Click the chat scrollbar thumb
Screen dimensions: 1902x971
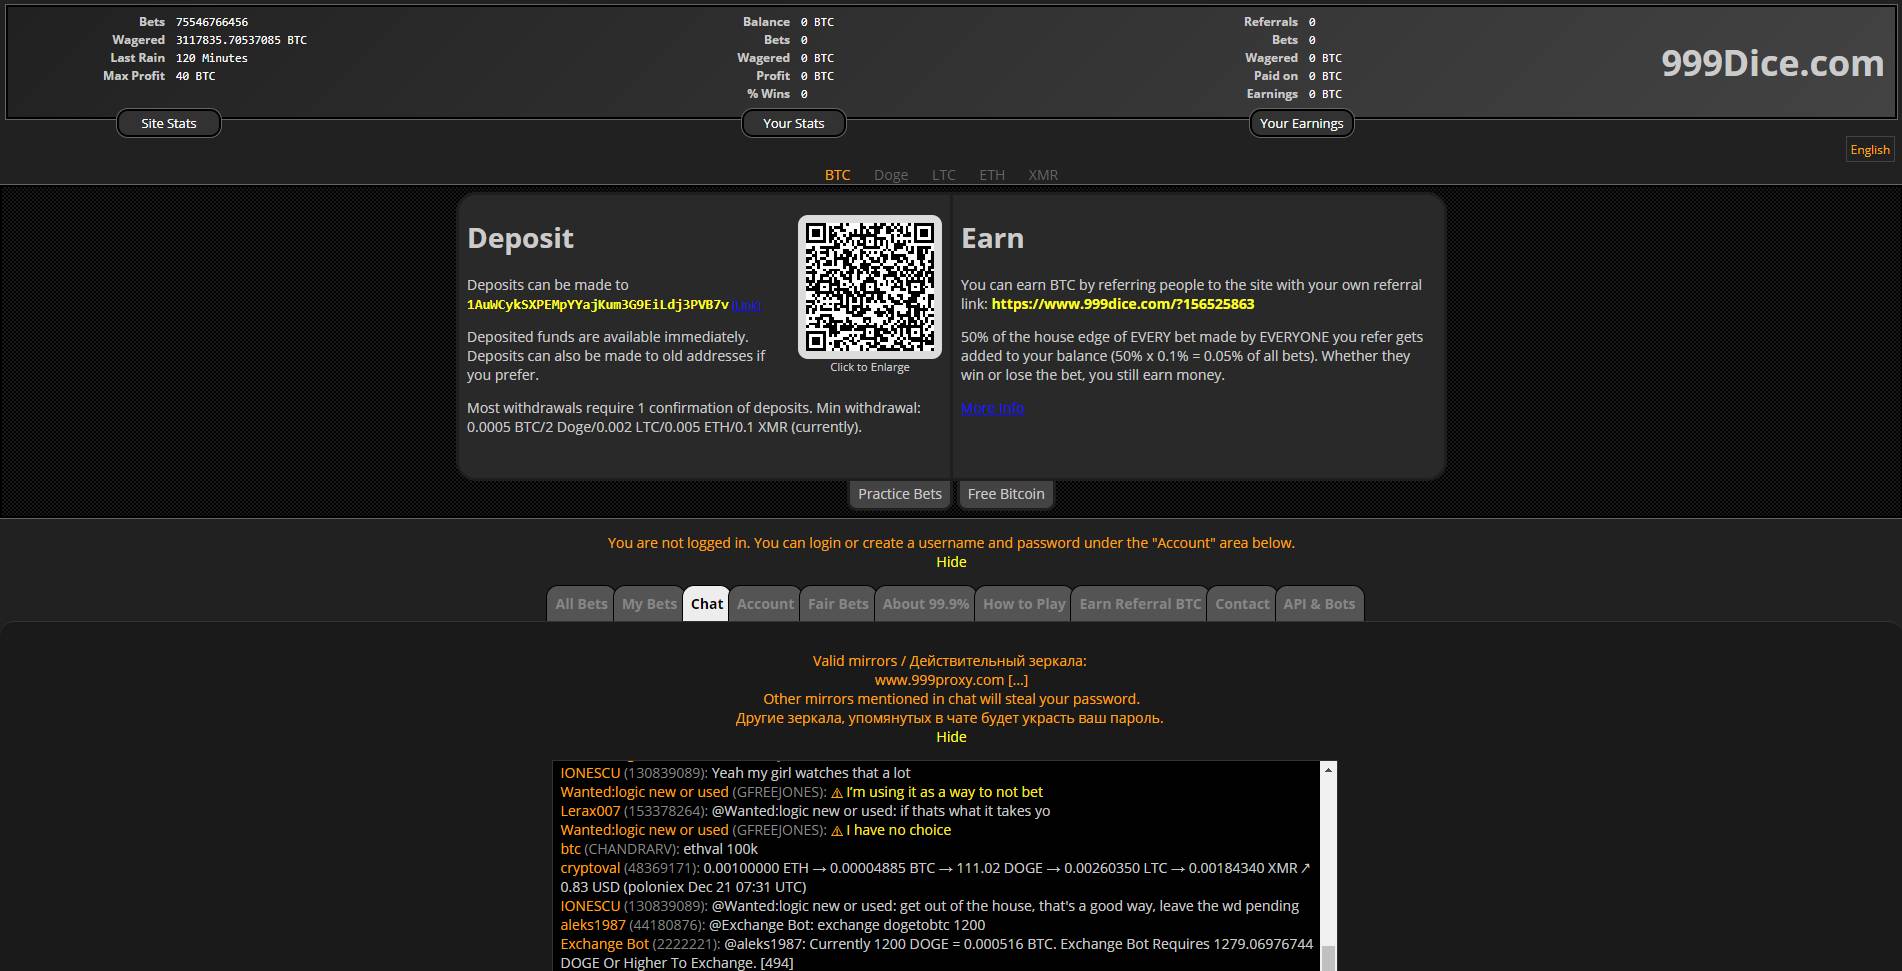click(x=1328, y=958)
